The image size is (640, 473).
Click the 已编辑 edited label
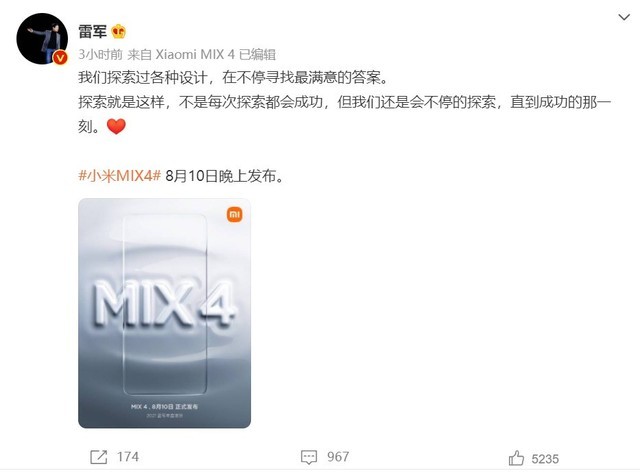pos(257,54)
